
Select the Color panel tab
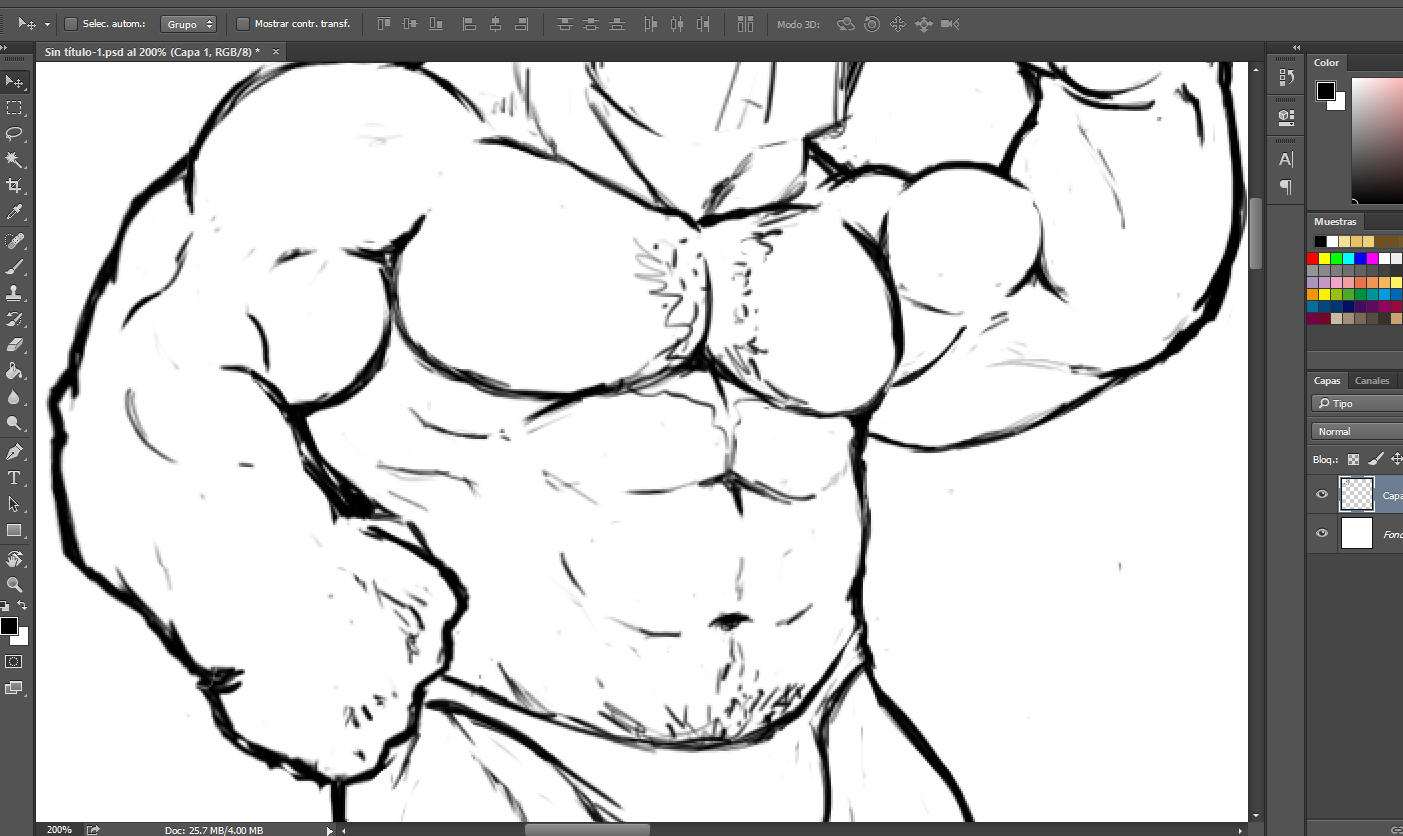[1326, 63]
